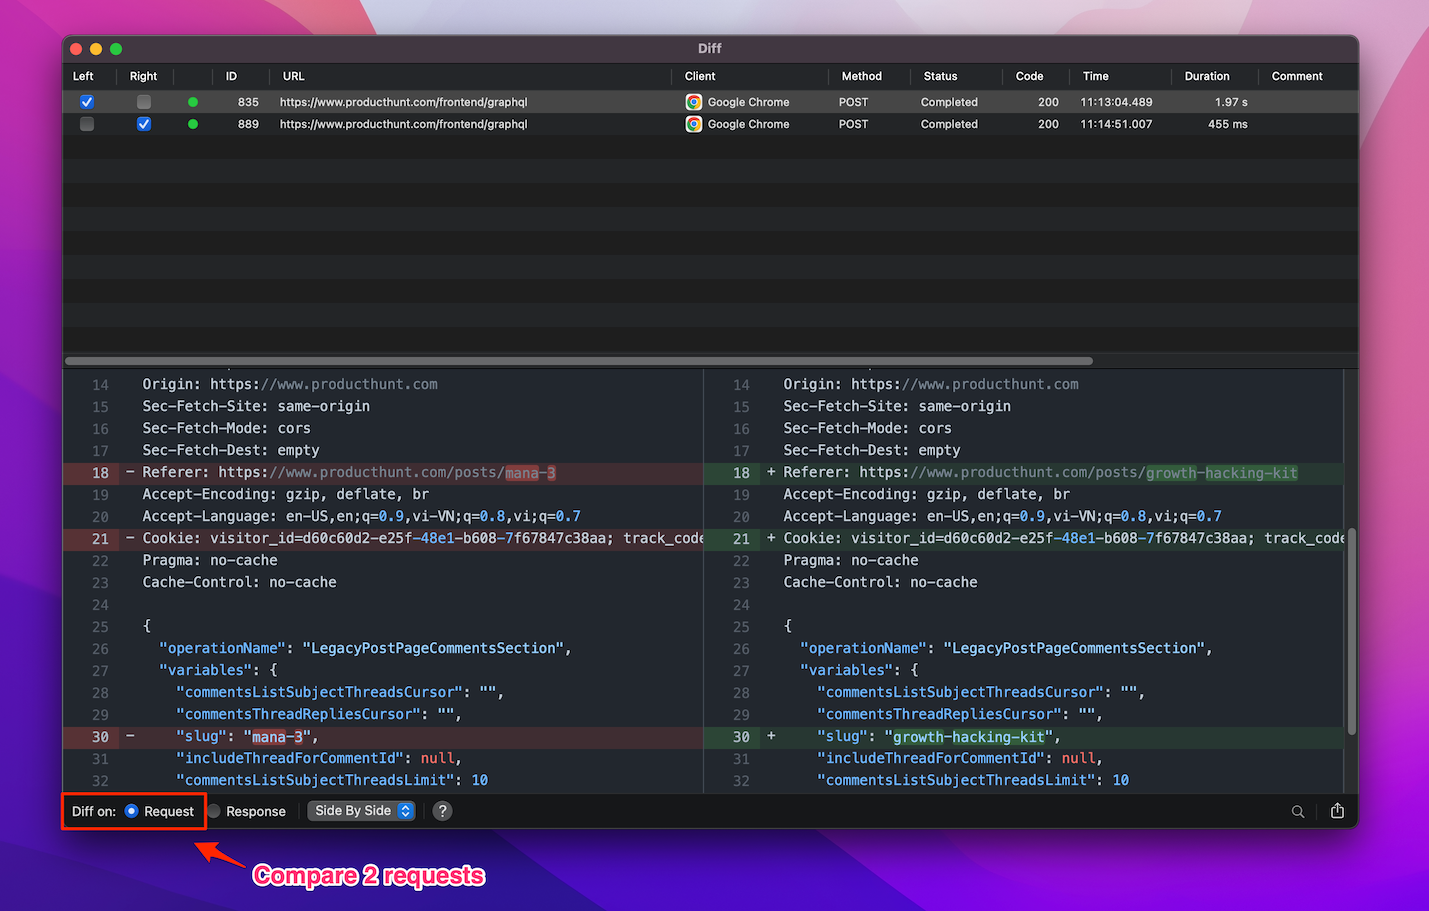Screen dimensions: 1429x911
Task: Click the green status dot of request 835
Action: 193,102
